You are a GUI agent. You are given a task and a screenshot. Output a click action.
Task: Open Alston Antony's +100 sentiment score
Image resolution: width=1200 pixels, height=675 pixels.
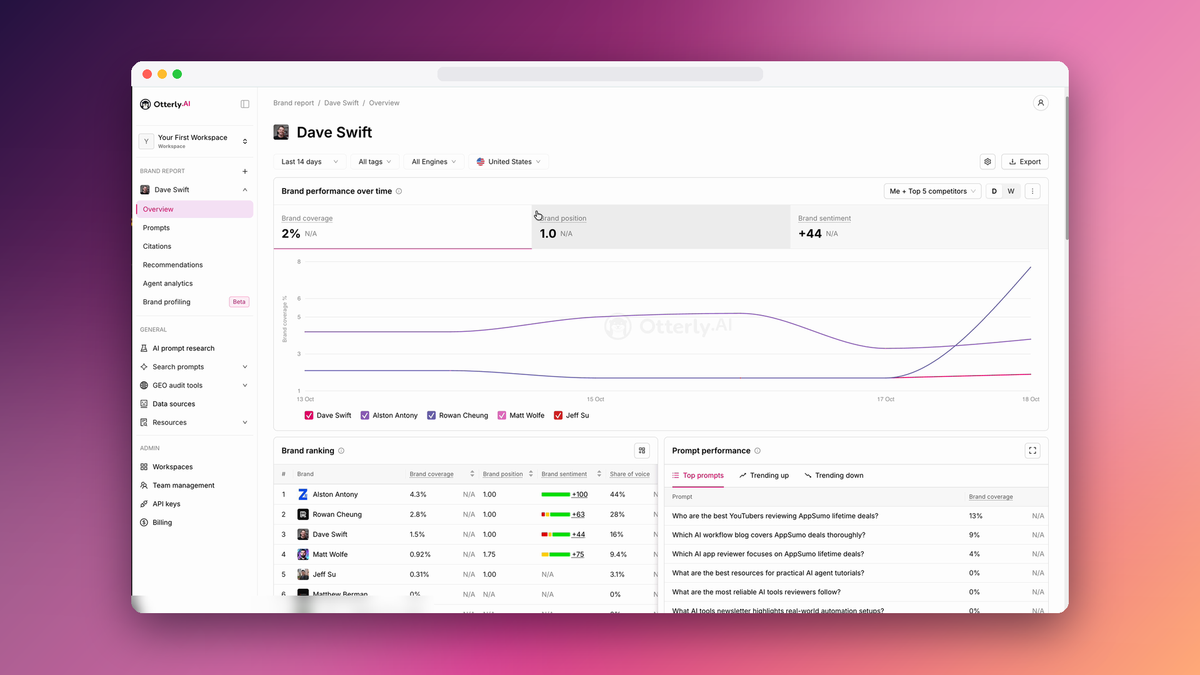(x=580, y=495)
